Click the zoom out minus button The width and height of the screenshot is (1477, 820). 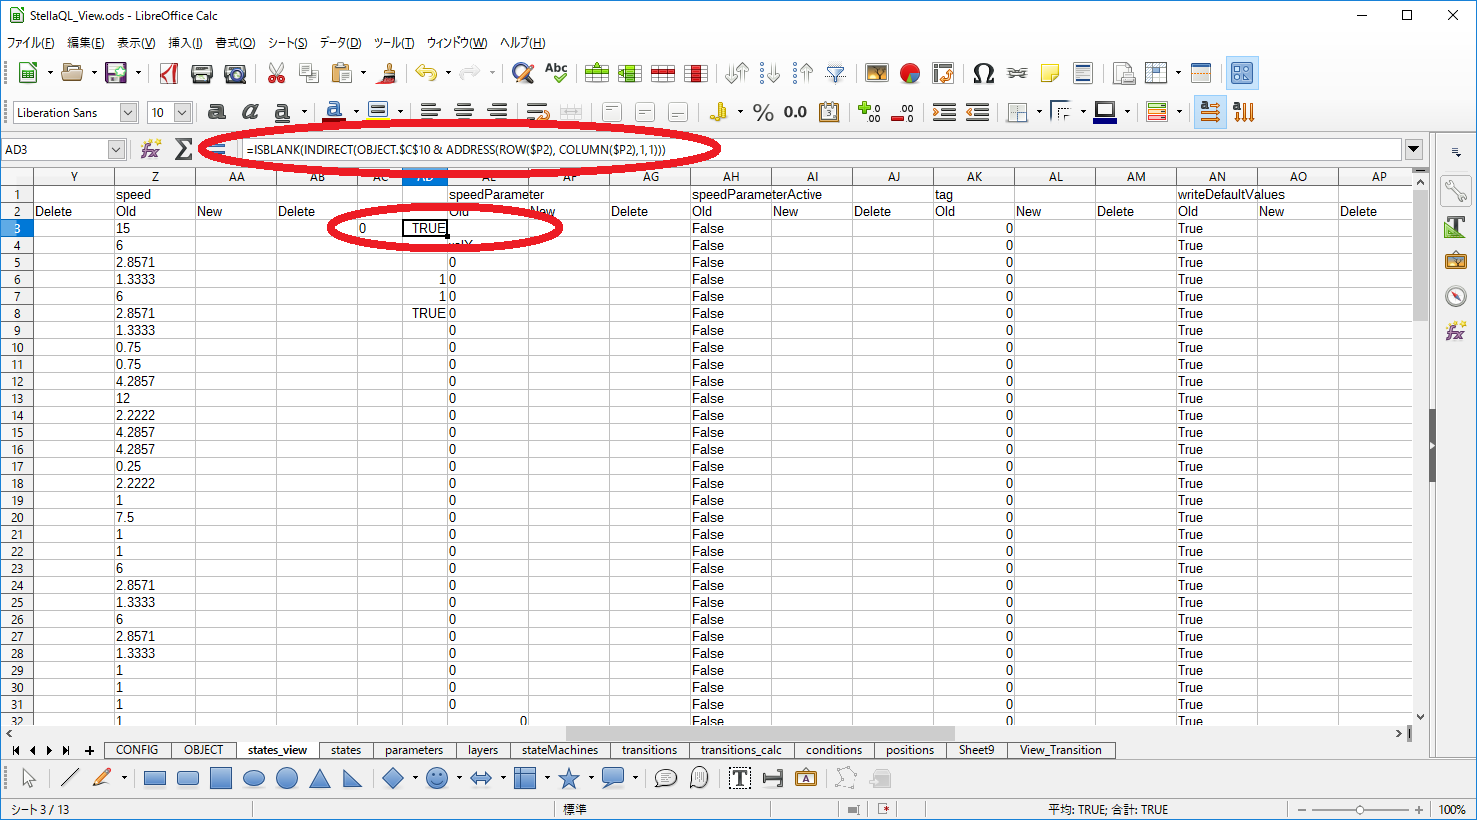(1302, 810)
